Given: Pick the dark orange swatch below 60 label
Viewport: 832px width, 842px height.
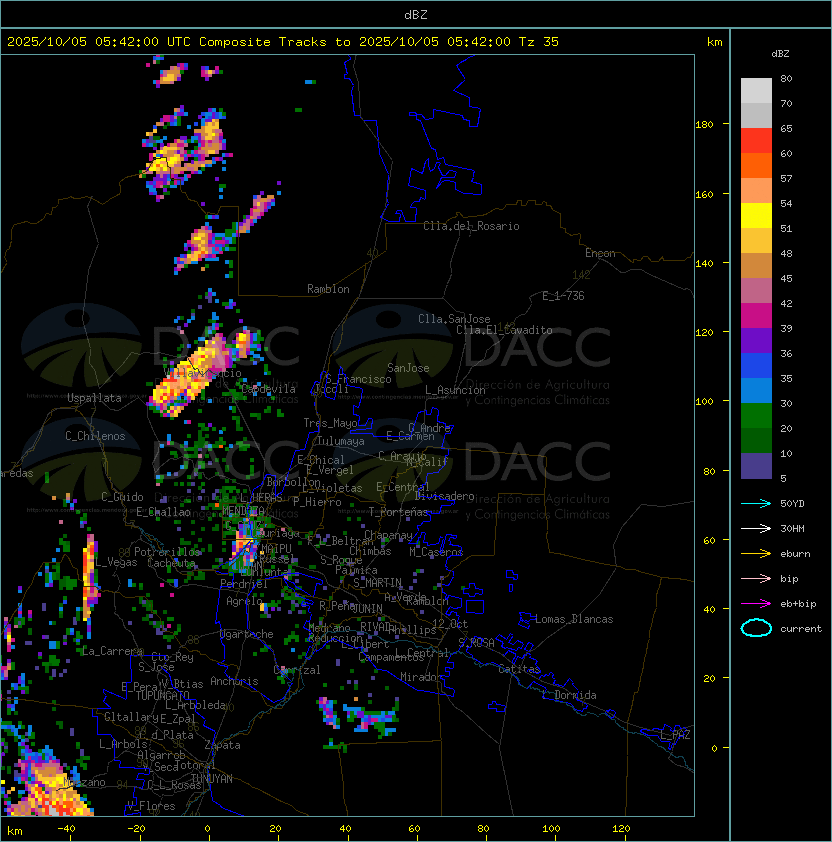Looking at the screenshot, I should [x=756, y=165].
